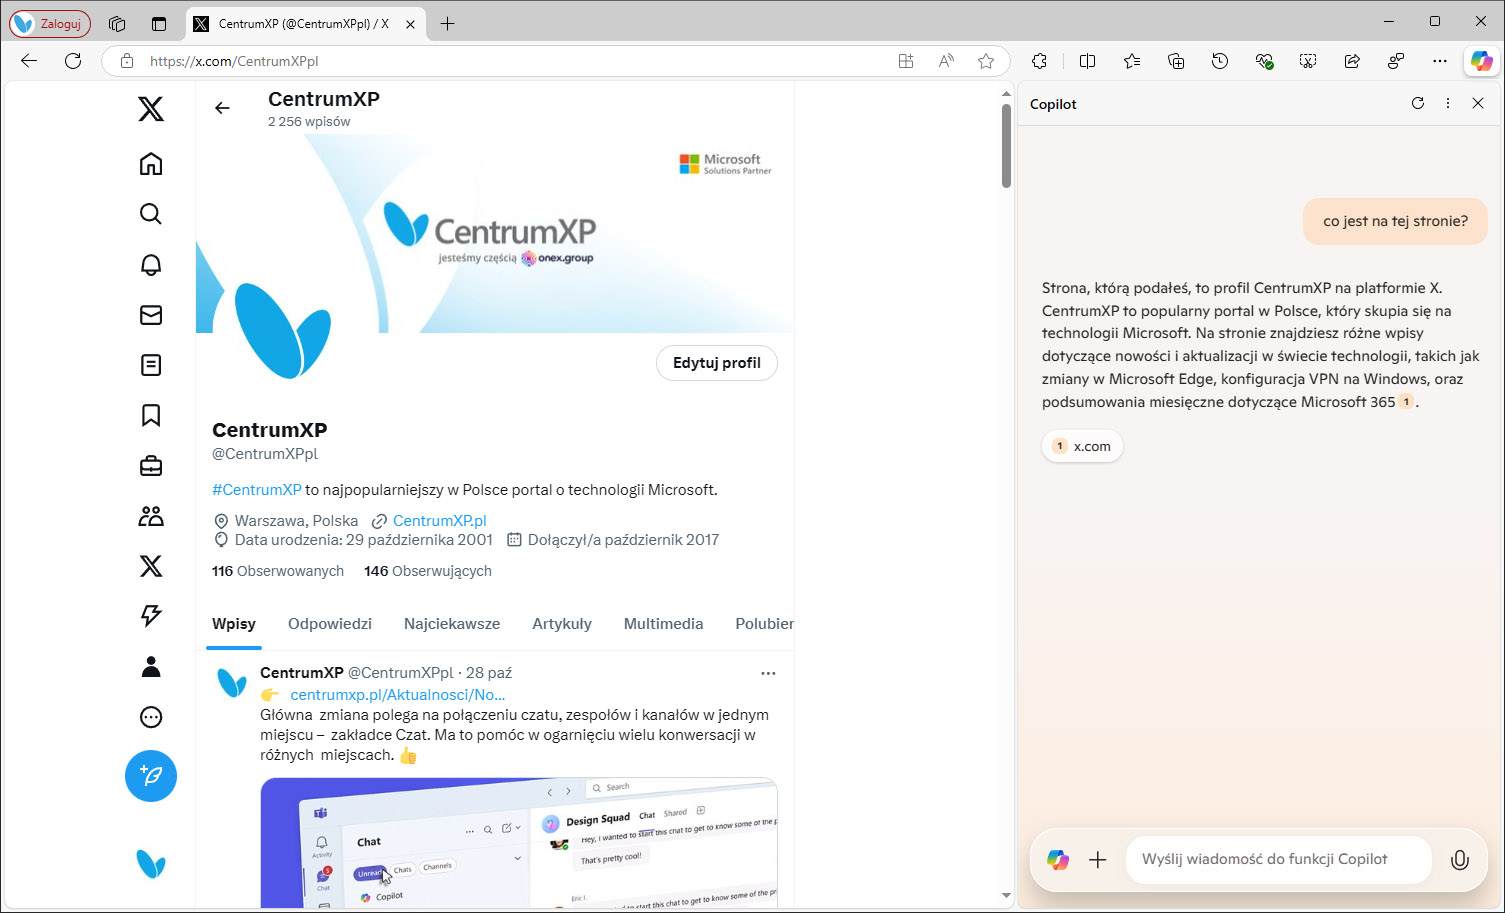Open Communities people icon

coord(151,516)
